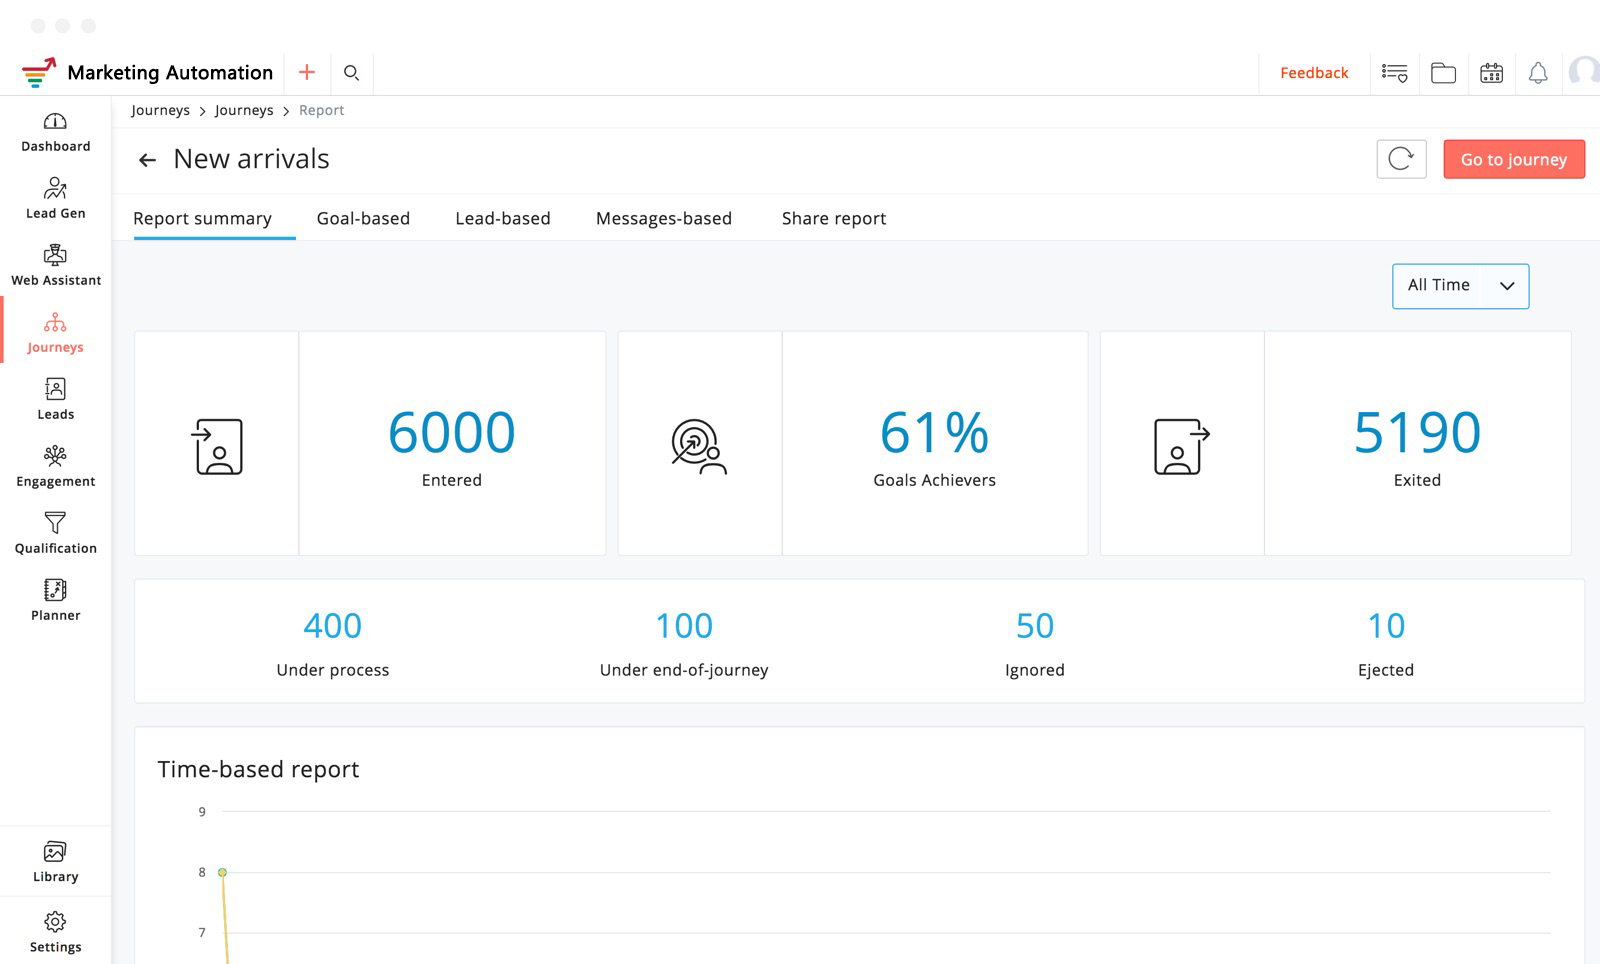This screenshot has width=1600, height=964.
Task: Open the calendar icon in header
Action: pyautogui.click(x=1491, y=73)
